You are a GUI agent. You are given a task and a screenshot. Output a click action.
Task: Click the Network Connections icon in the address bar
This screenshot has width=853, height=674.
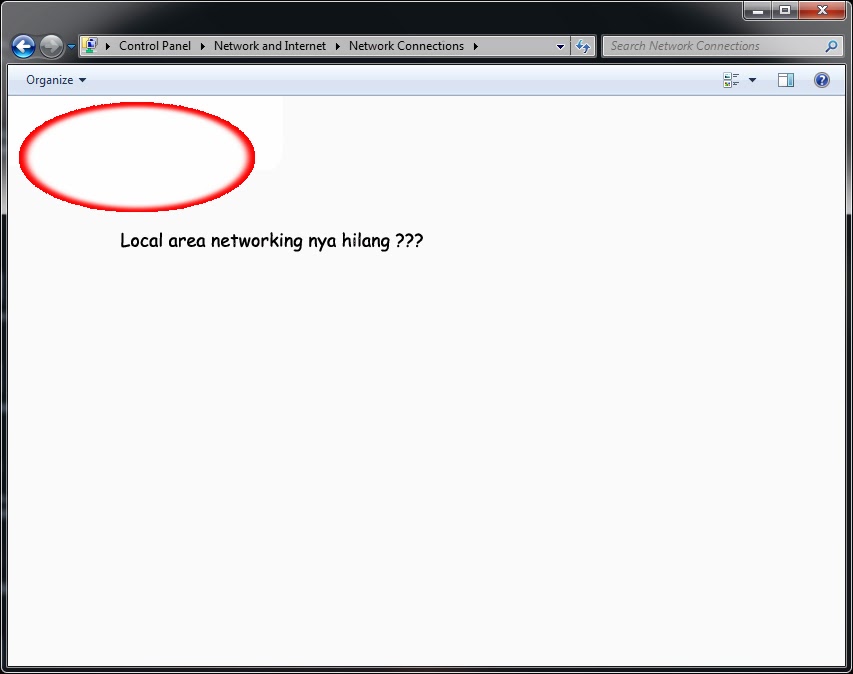click(90, 46)
